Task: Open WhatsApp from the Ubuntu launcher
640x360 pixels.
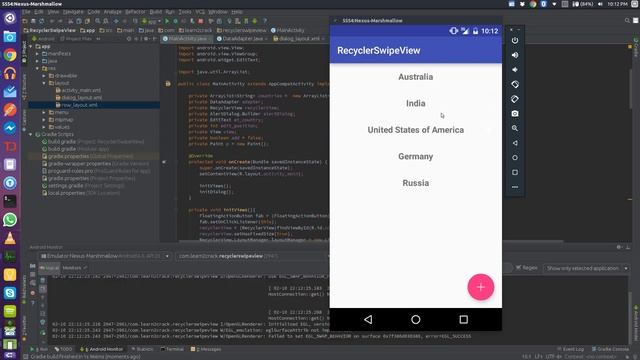Action: (10, 220)
